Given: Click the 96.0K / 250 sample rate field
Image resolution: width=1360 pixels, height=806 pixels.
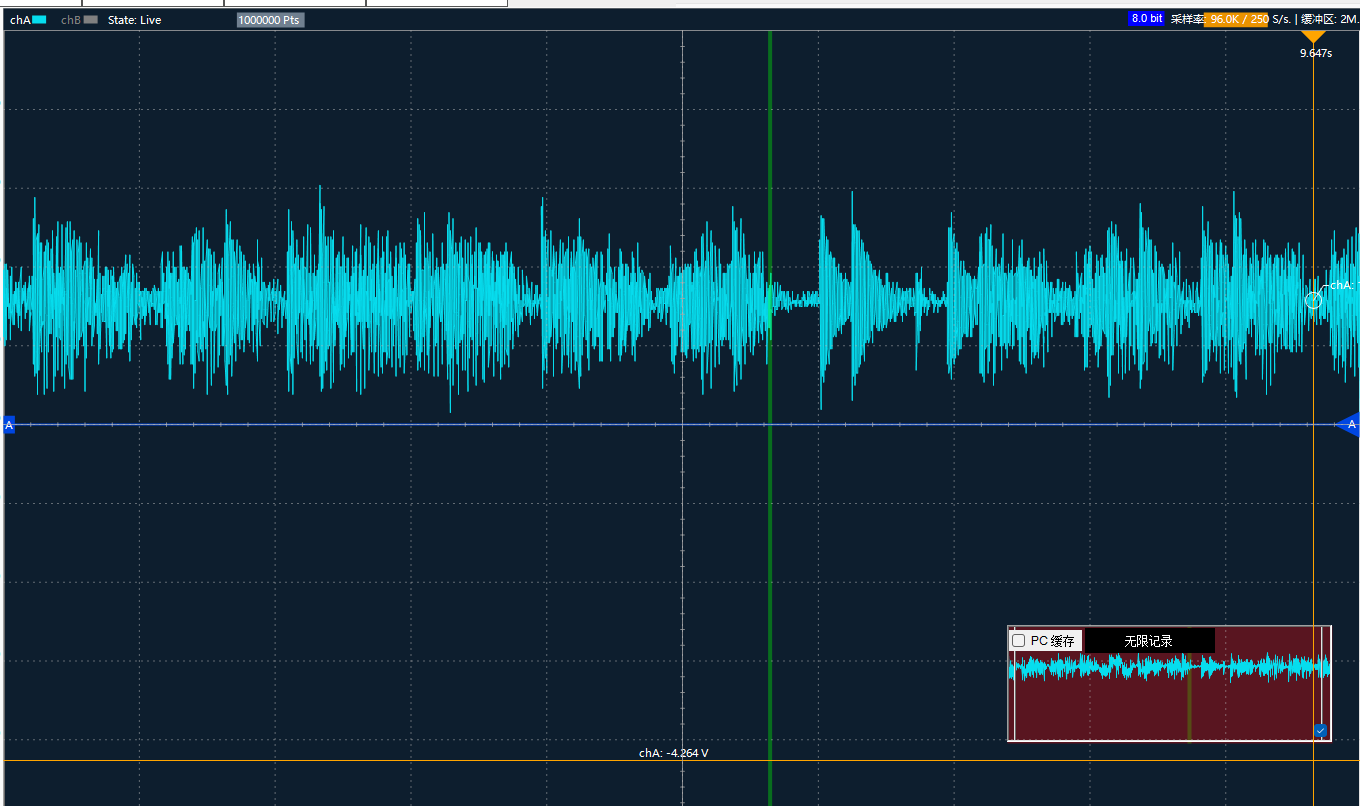Looking at the screenshot, I should 1238,19.
